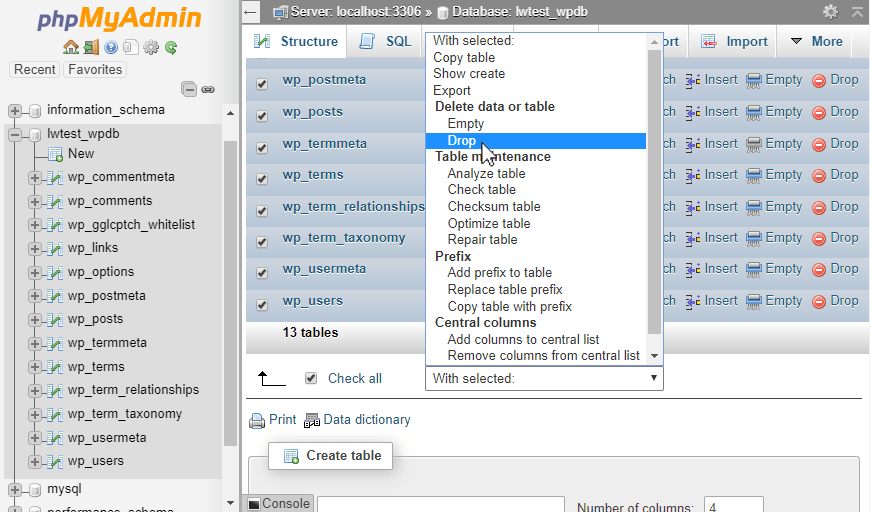Click Empty icon for wp_posts row
Image resolution: width=870 pixels, height=512 pixels.
click(753, 113)
